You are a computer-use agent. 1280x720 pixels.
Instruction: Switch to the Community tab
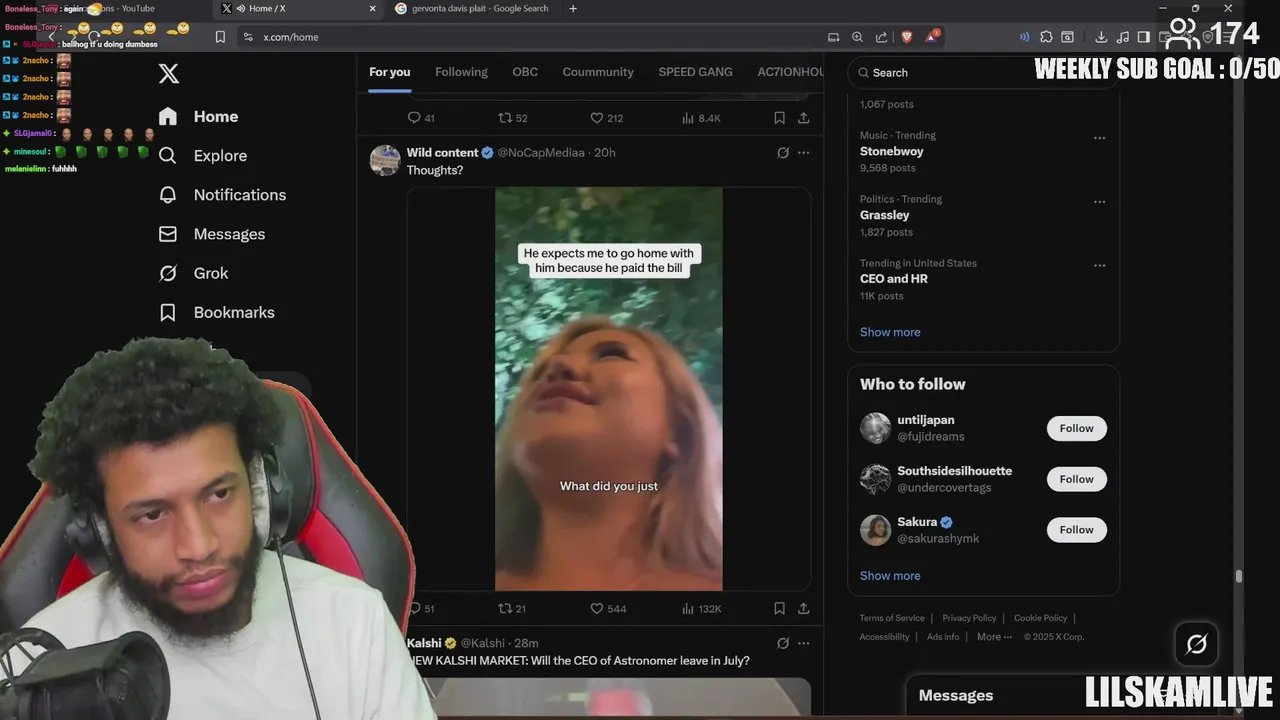(598, 72)
